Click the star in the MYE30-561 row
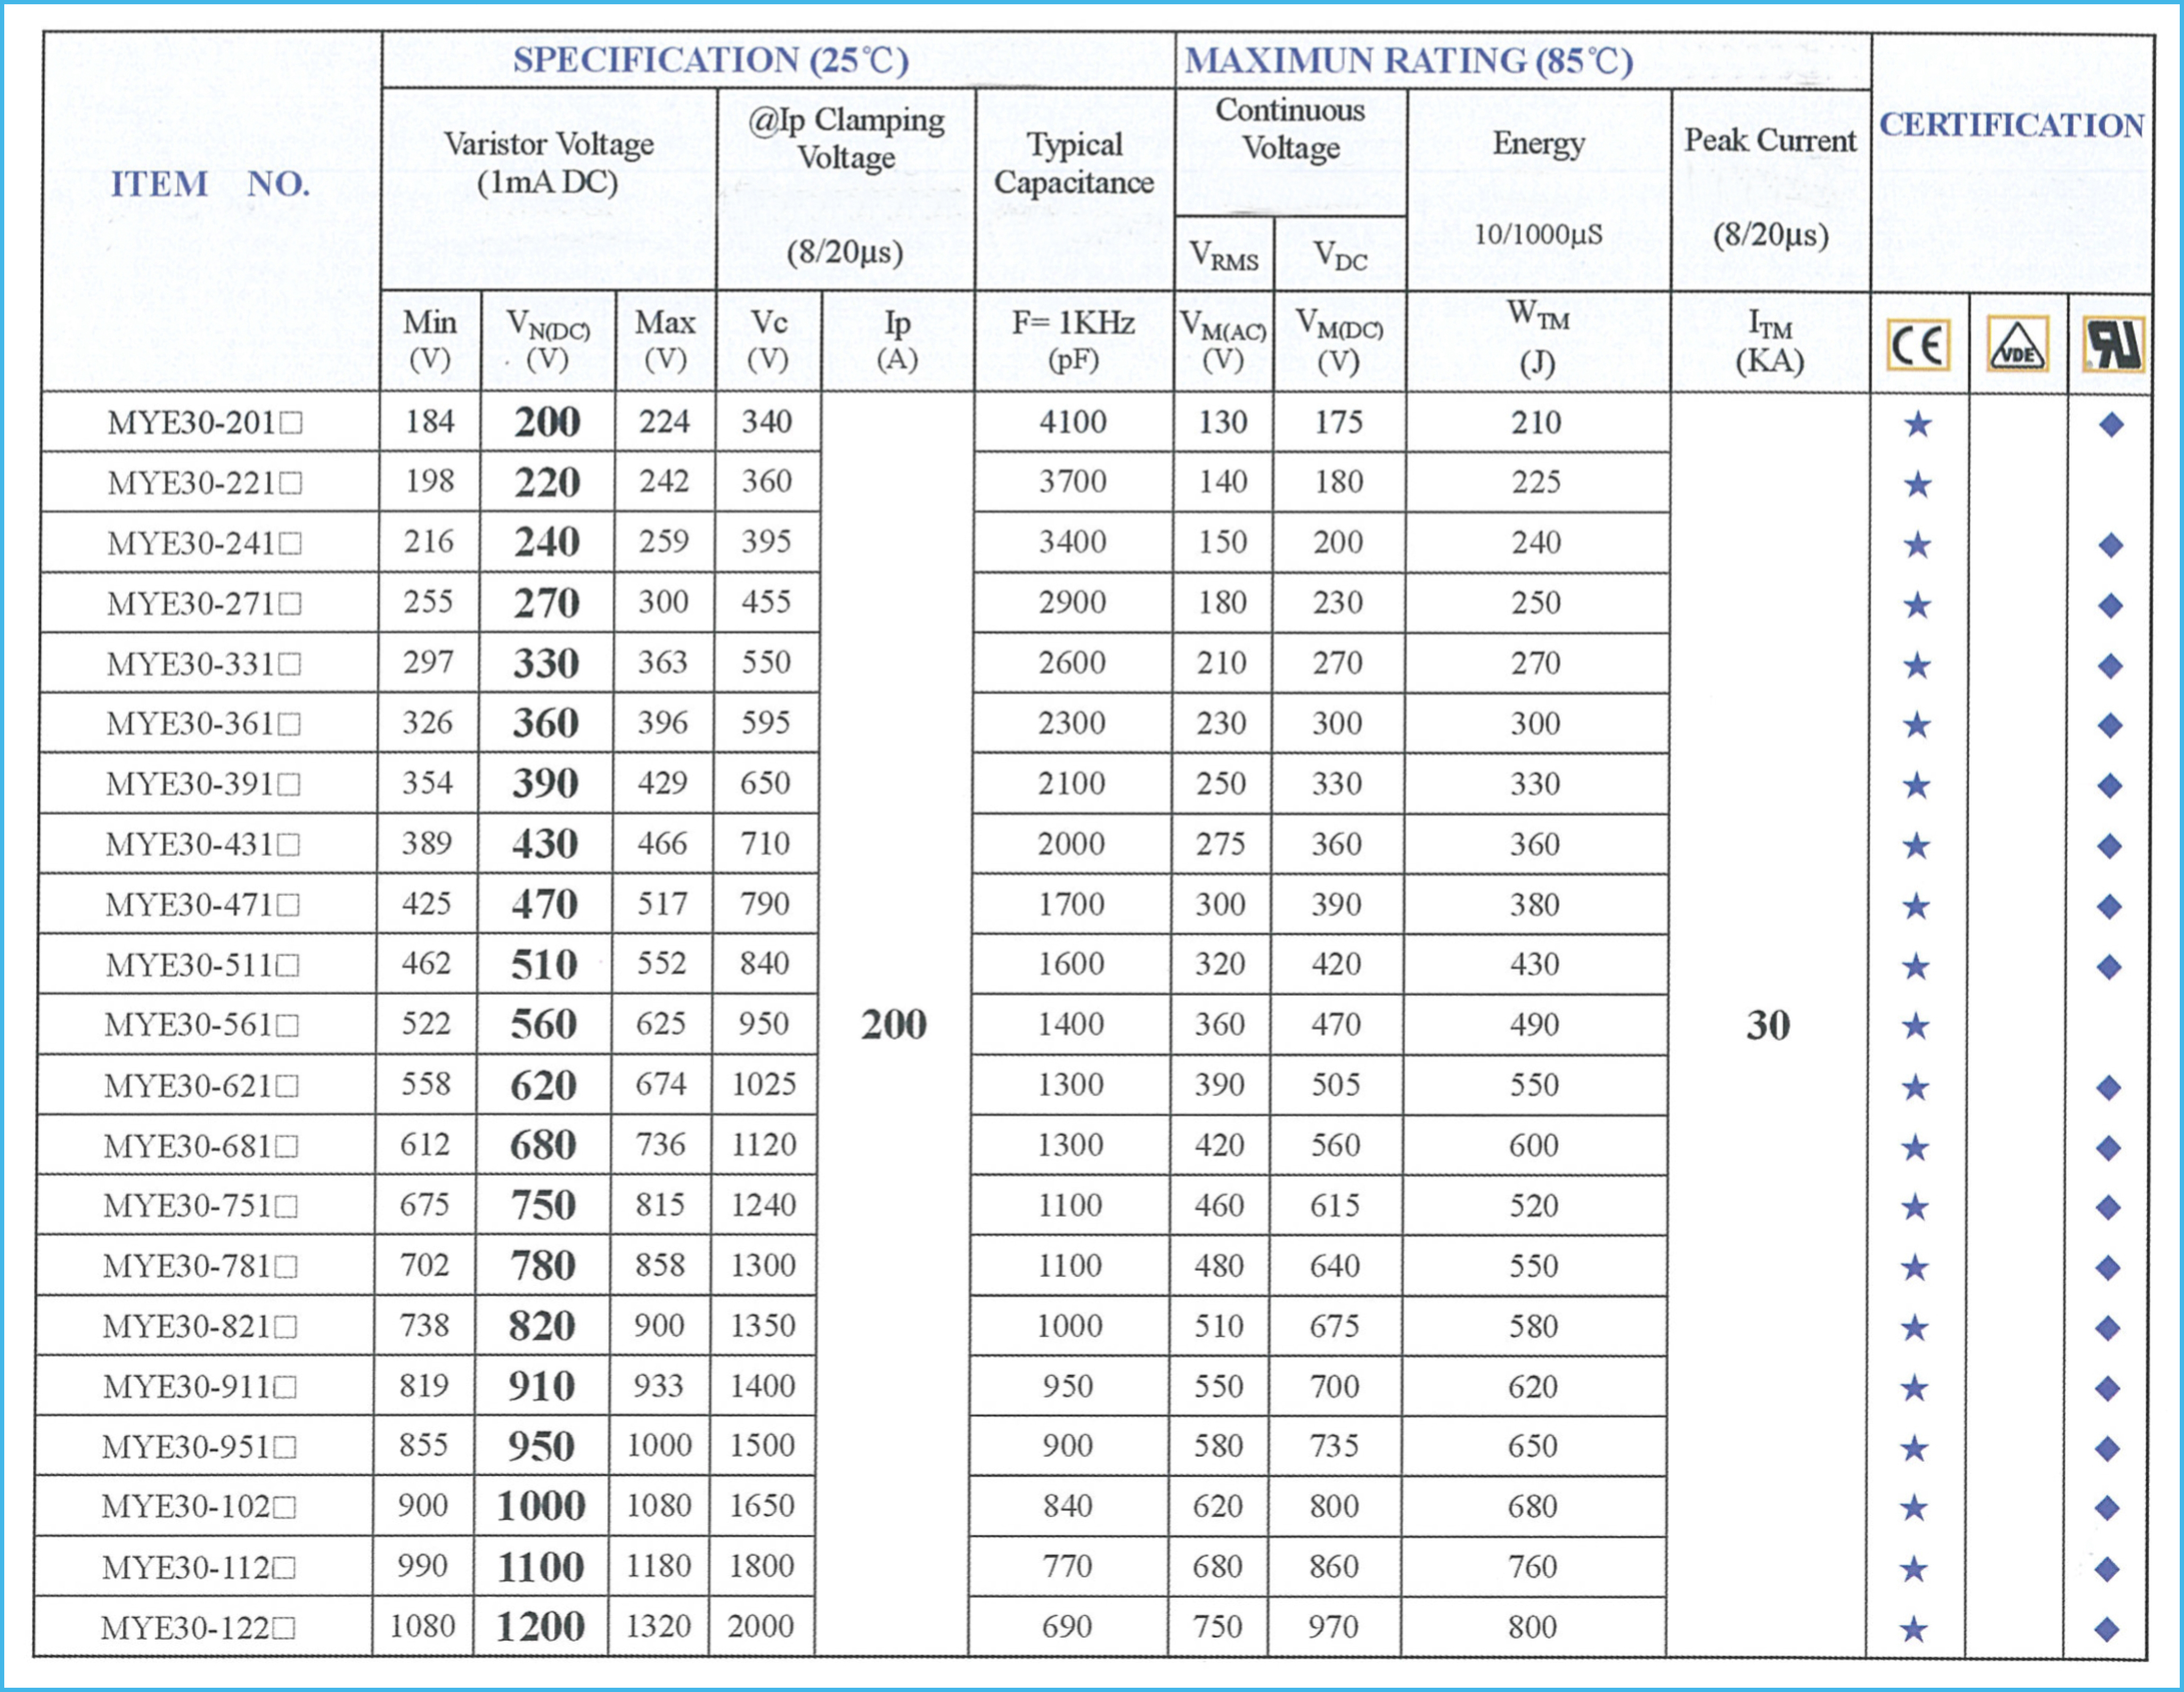This screenshot has height=1692, width=2184. pyautogui.click(x=1915, y=1026)
